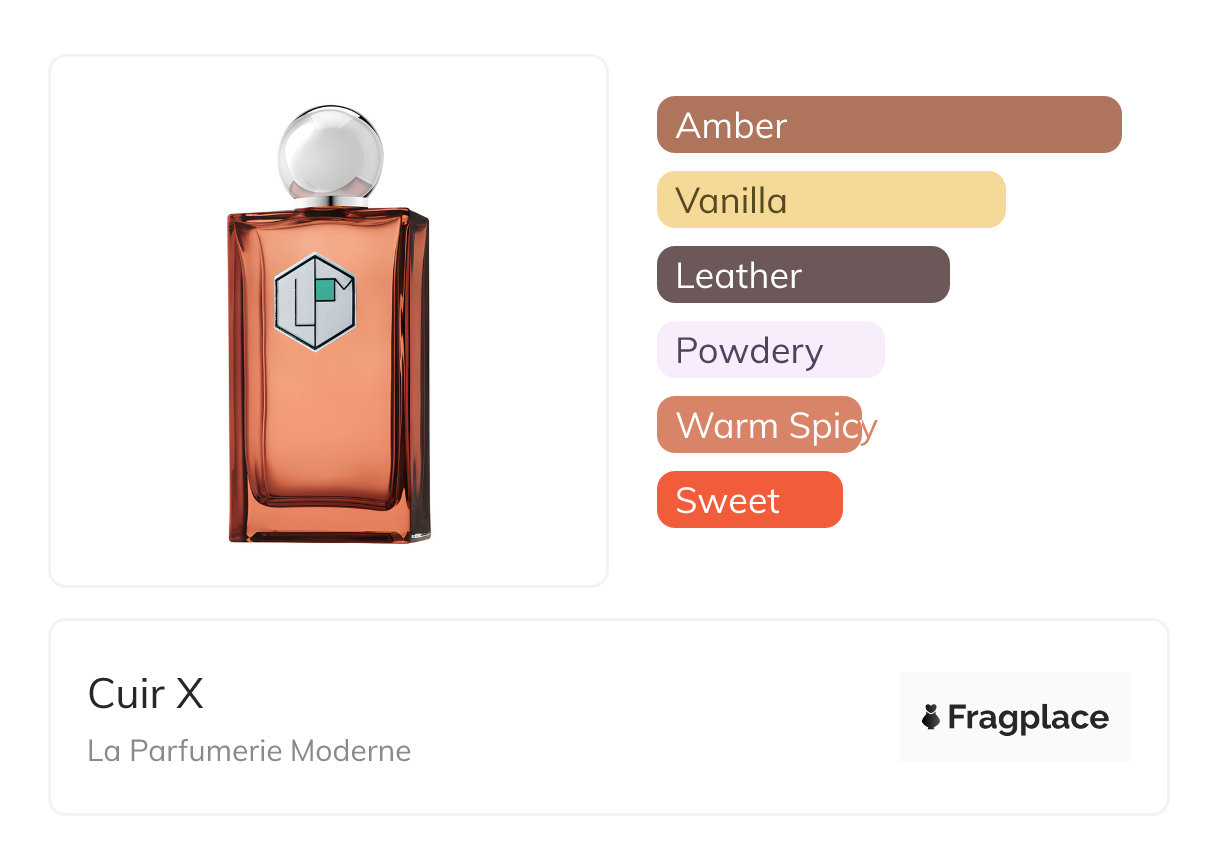Image resolution: width=1218 pixels, height=864 pixels.
Task: Click the hexagonal LPM emblem on bottle
Action: [x=315, y=302]
